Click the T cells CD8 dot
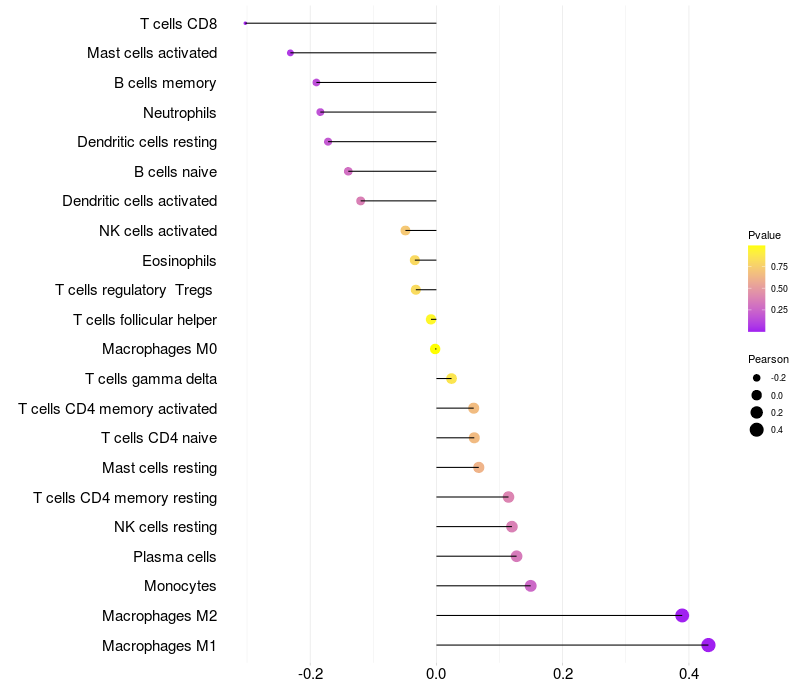 tap(246, 23)
